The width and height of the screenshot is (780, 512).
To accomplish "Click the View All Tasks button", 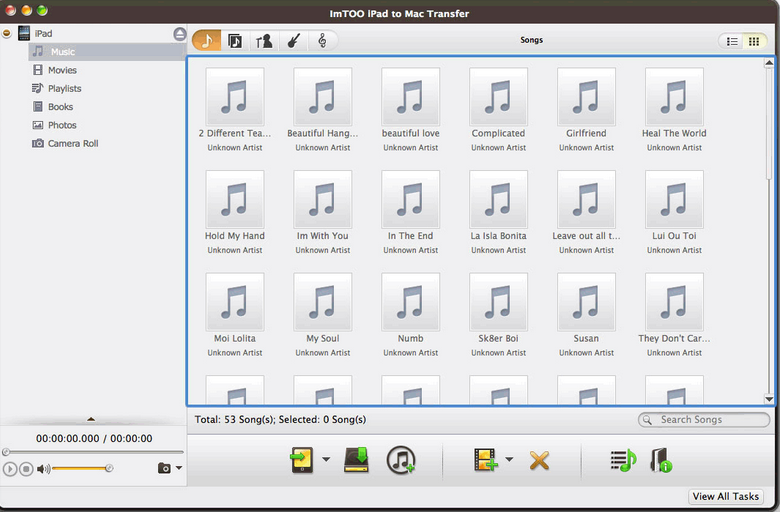I will [726, 497].
